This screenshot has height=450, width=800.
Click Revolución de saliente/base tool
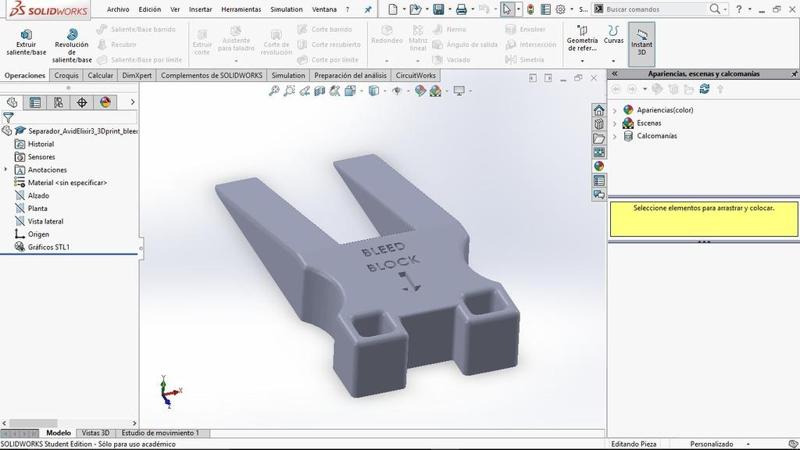coord(71,45)
